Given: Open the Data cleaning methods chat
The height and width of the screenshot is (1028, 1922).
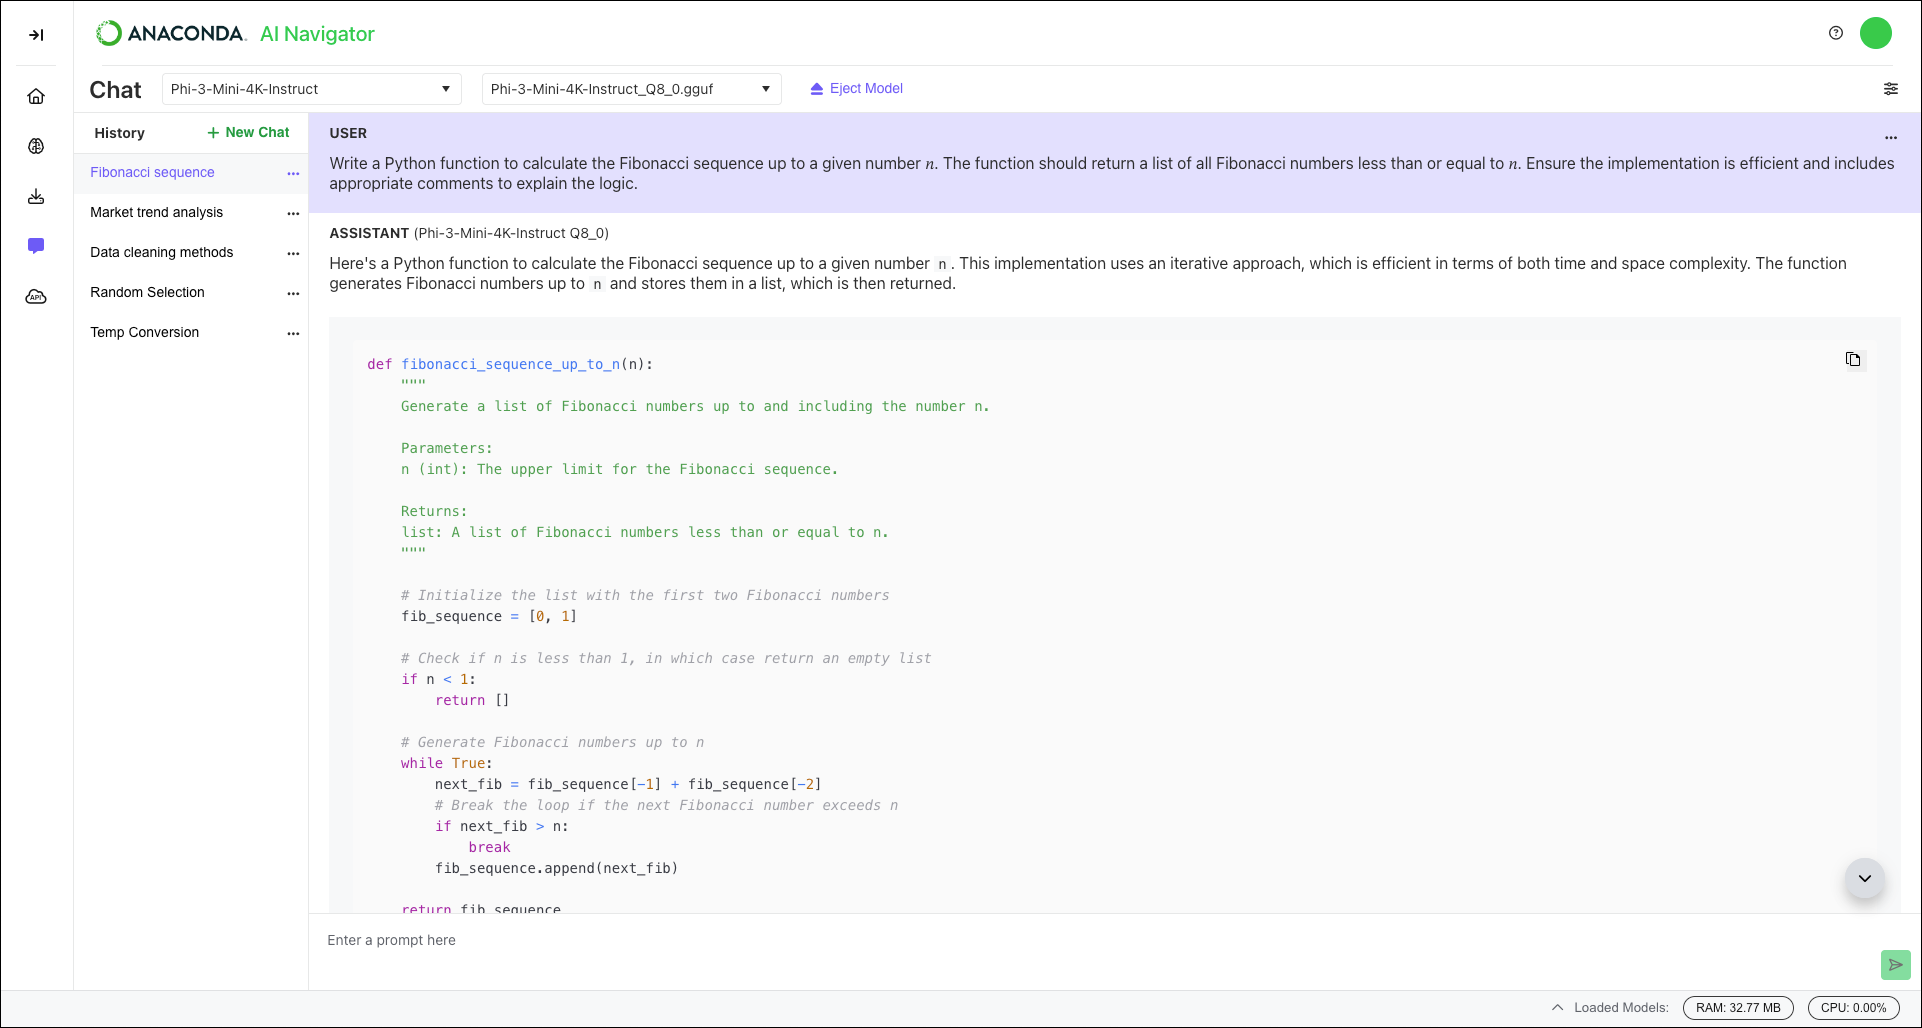Looking at the screenshot, I should [162, 252].
